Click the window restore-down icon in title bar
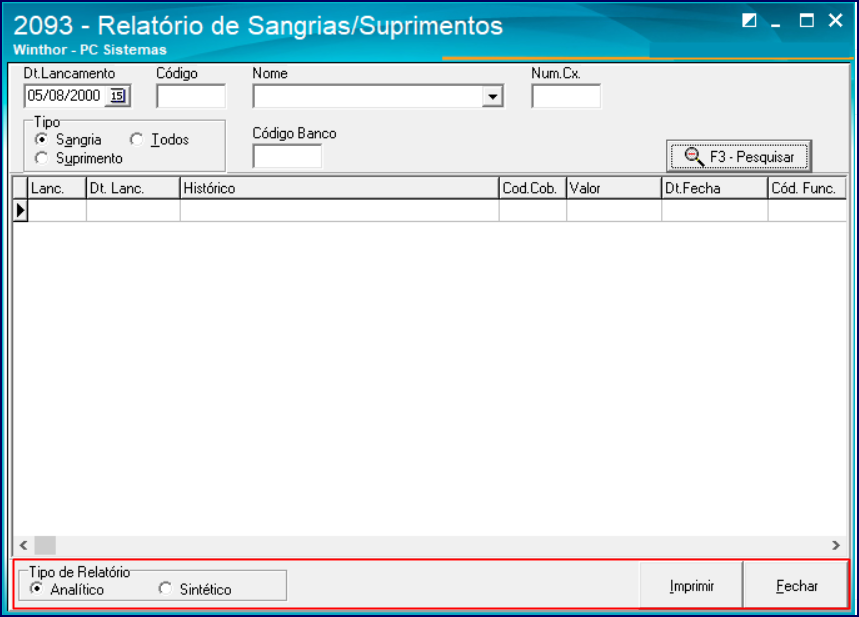This screenshot has width=859, height=617. (x=749, y=21)
